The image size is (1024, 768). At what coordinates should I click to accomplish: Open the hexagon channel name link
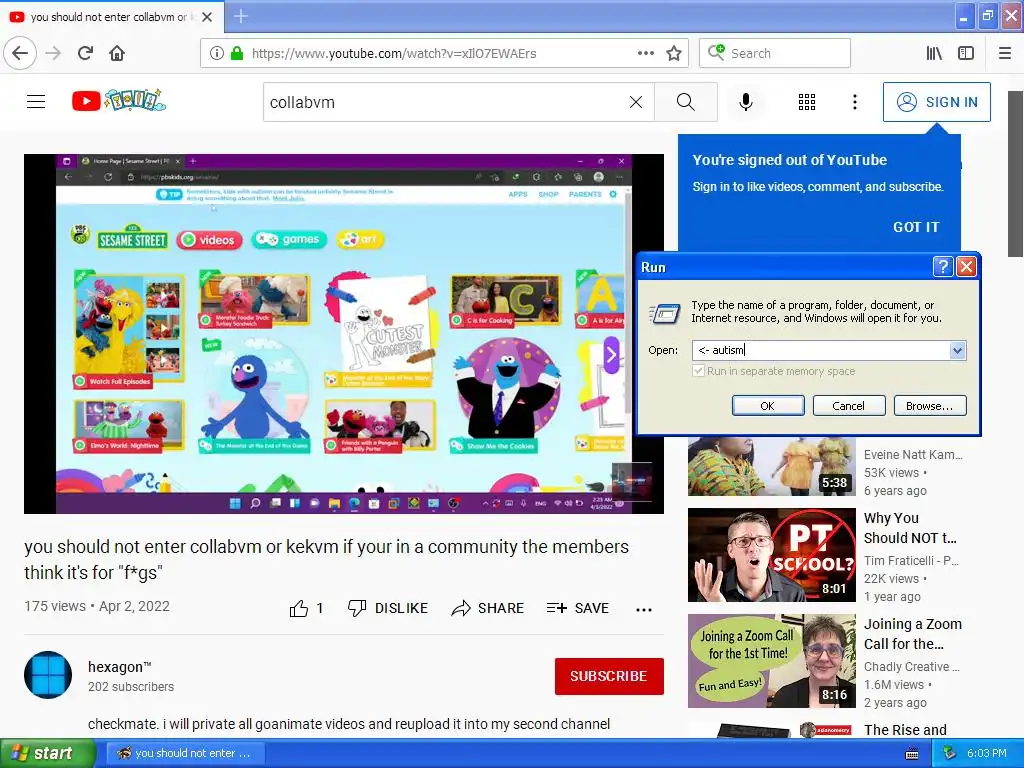tap(120, 667)
